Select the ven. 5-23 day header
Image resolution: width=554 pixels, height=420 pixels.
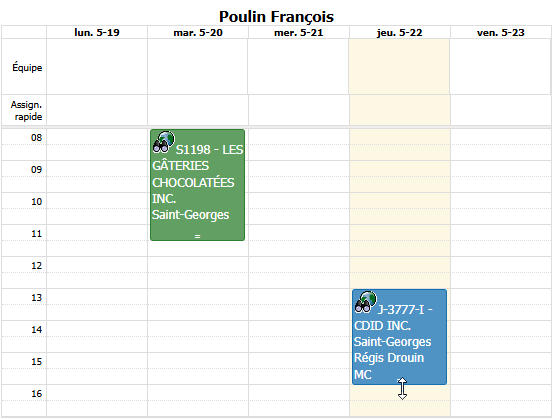(501, 32)
